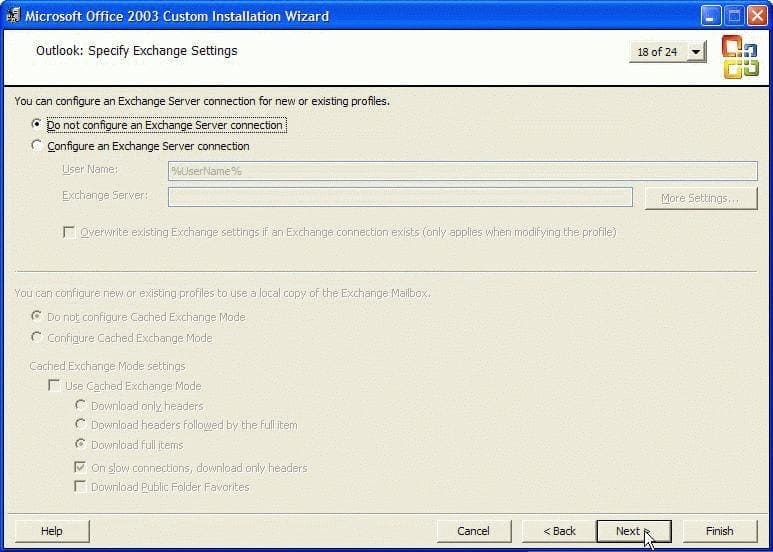Screen dimensions: 773x552
Task: Click the User Name input field
Action: (x=462, y=171)
